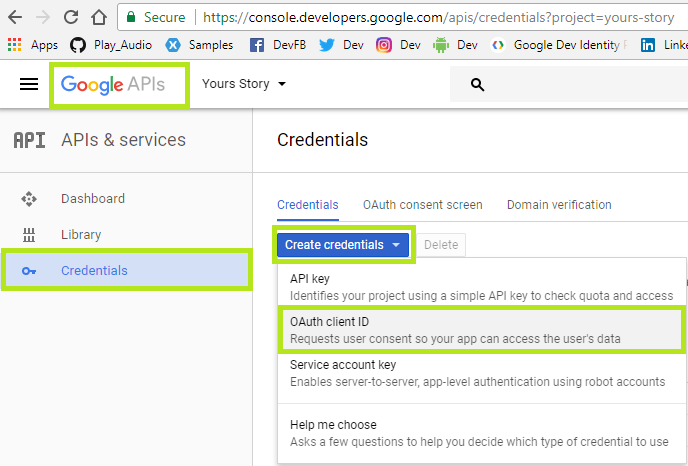Open the browser home page icon
The image size is (688, 466).
click(x=99, y=17)
